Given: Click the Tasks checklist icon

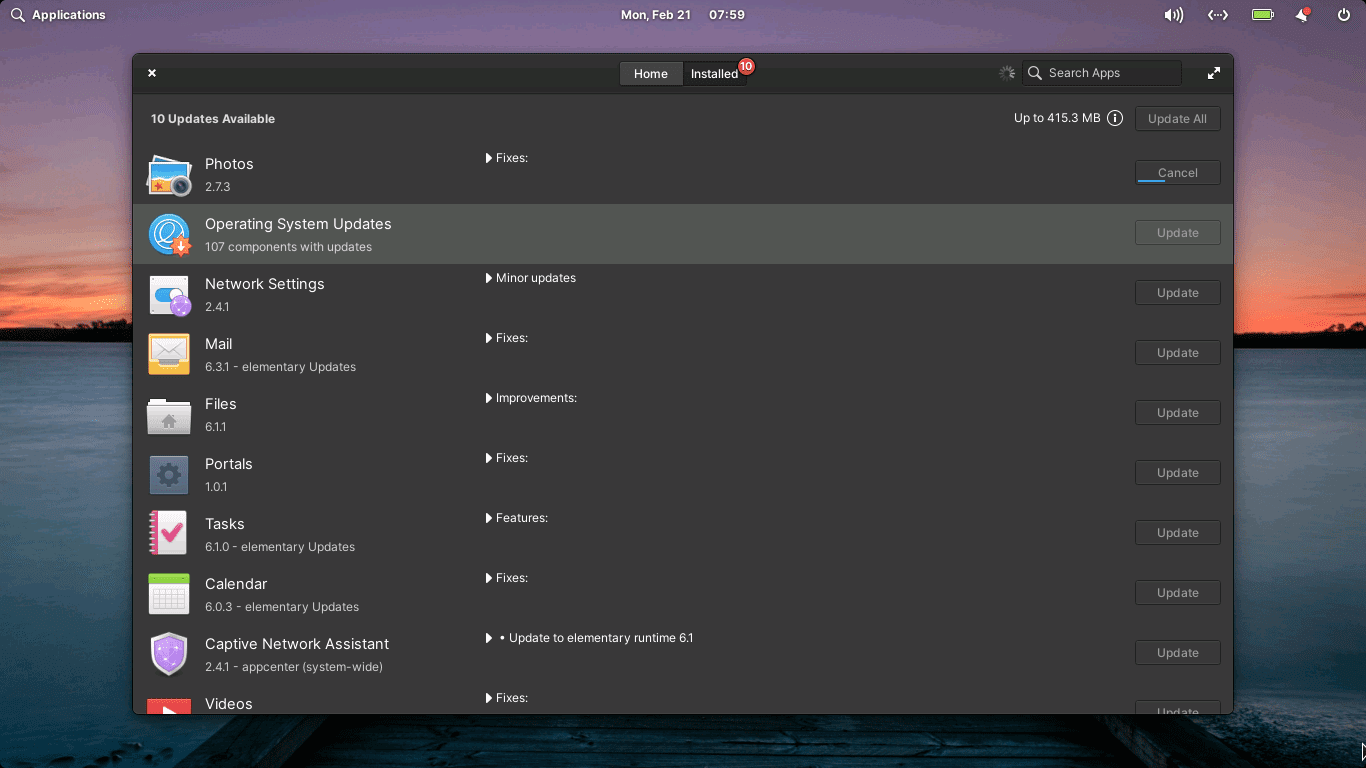Looking at the screenshot, I should pyautogui.click(x=168, y=533).
